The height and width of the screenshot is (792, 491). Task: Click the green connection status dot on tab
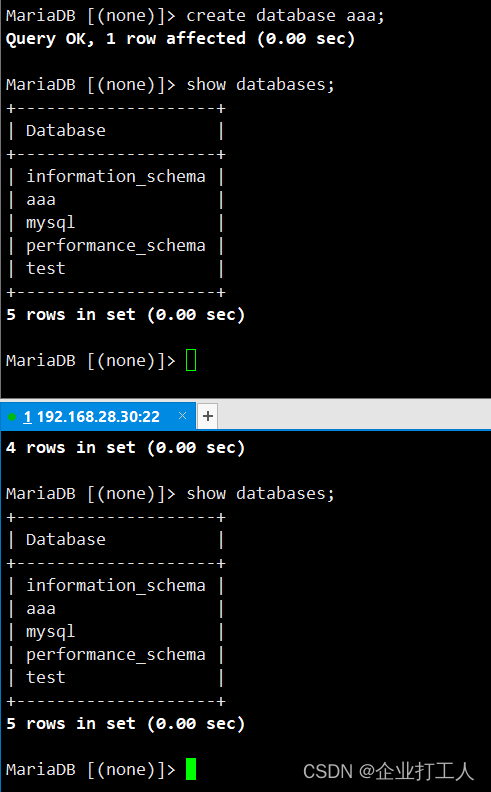12,417
